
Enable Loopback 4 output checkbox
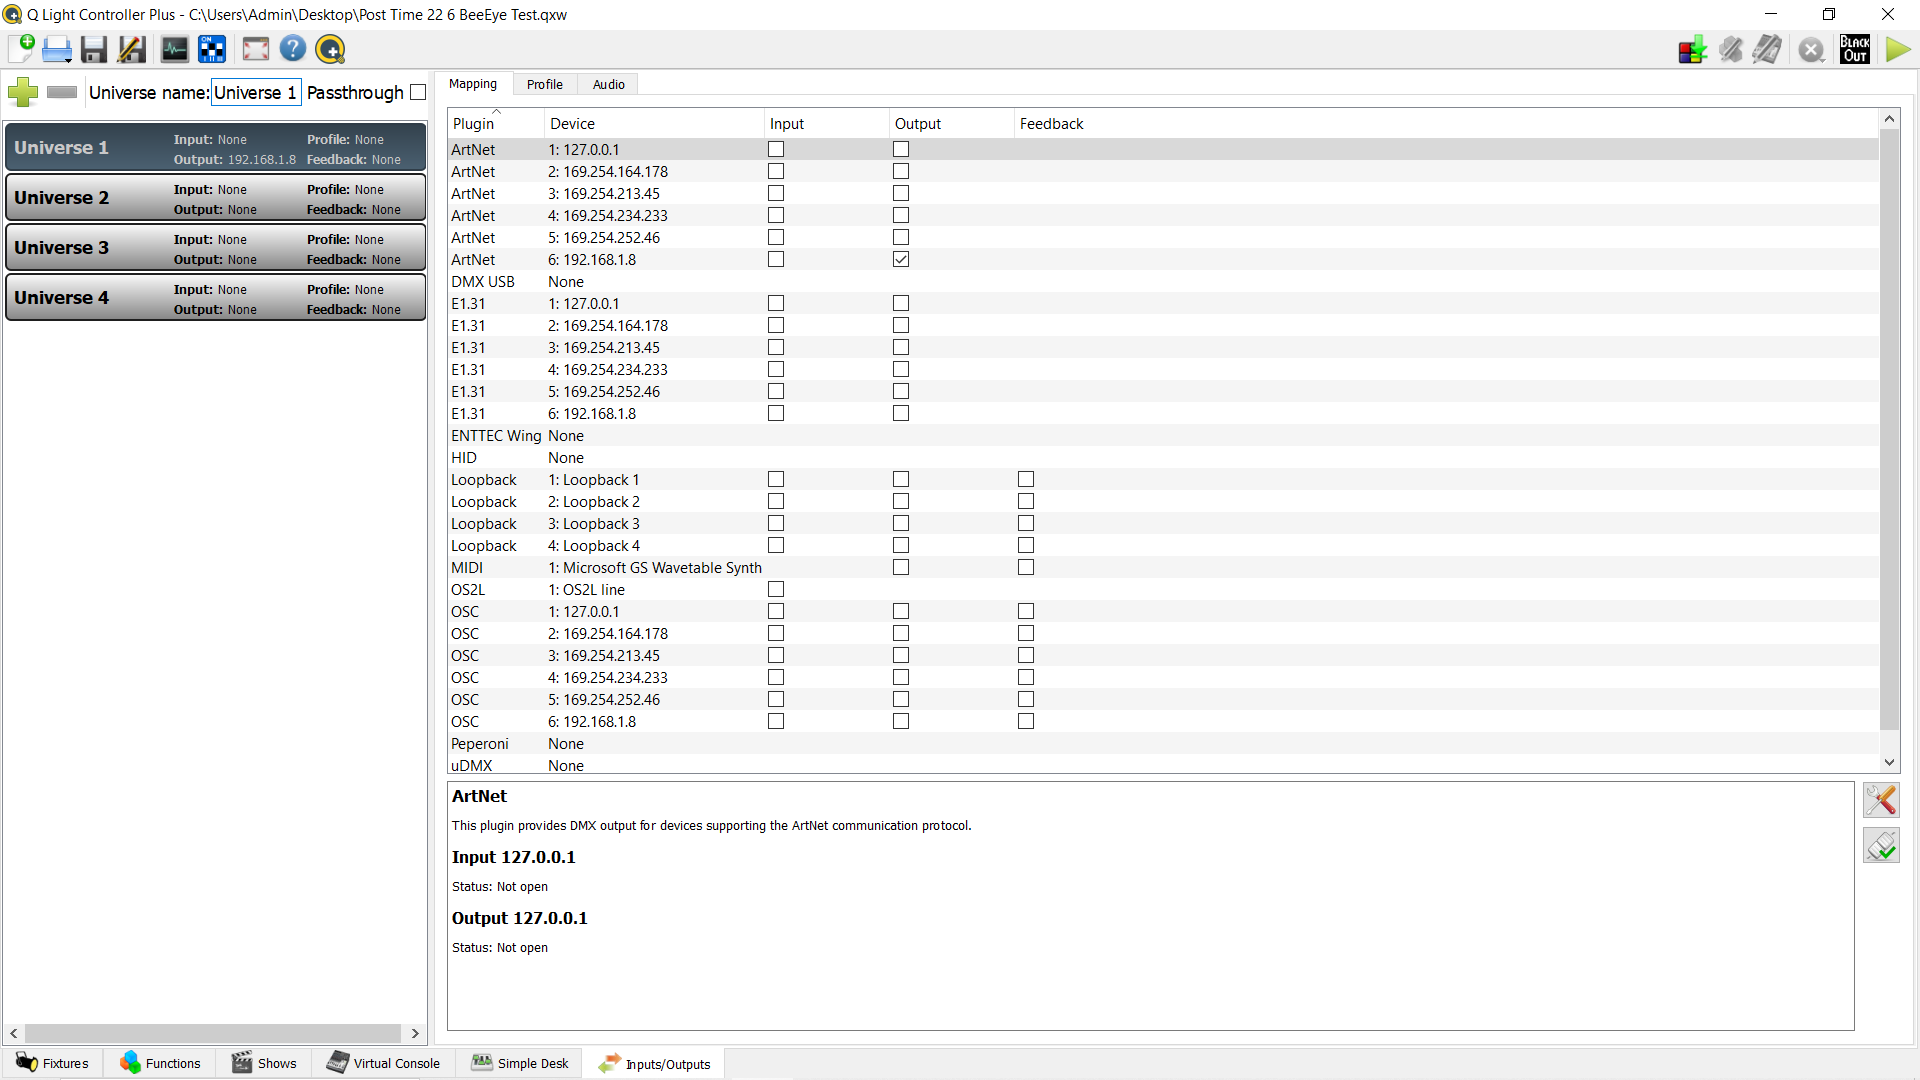[x=901, y=545]
